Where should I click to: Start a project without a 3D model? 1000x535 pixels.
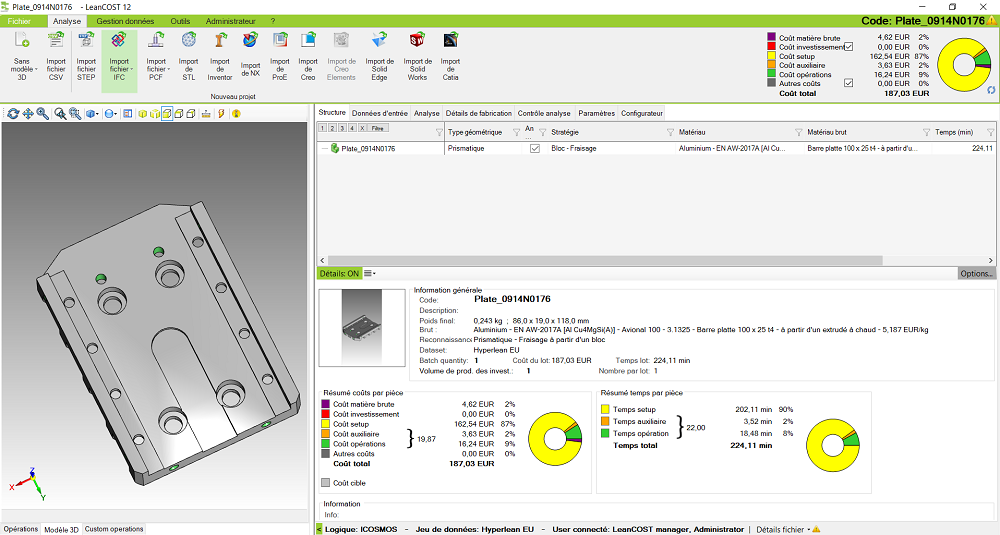pos(22,56)
